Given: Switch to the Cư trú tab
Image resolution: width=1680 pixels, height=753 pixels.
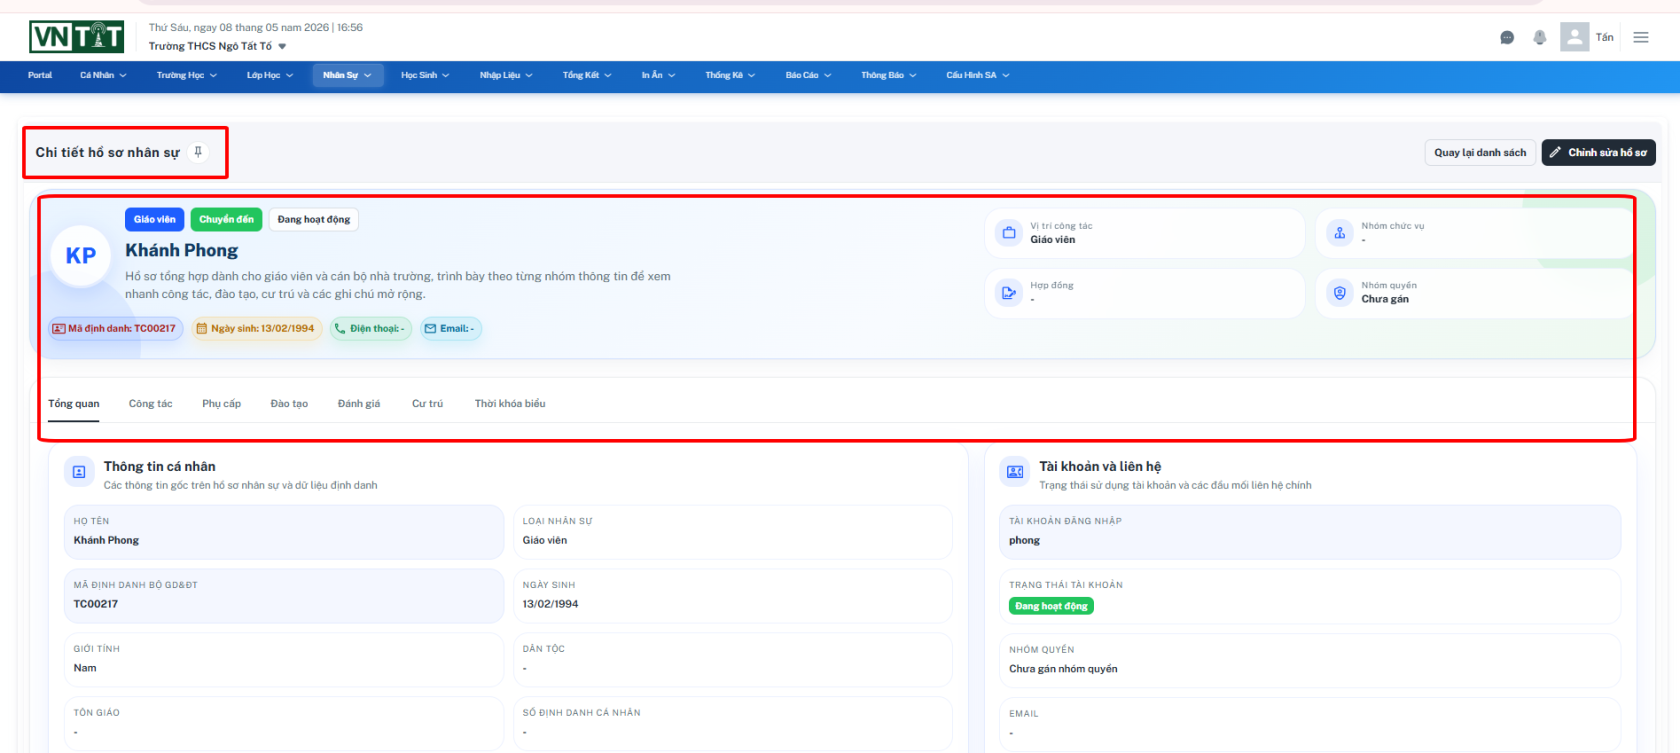Looking at the screenshot, I should pos(428,404).
